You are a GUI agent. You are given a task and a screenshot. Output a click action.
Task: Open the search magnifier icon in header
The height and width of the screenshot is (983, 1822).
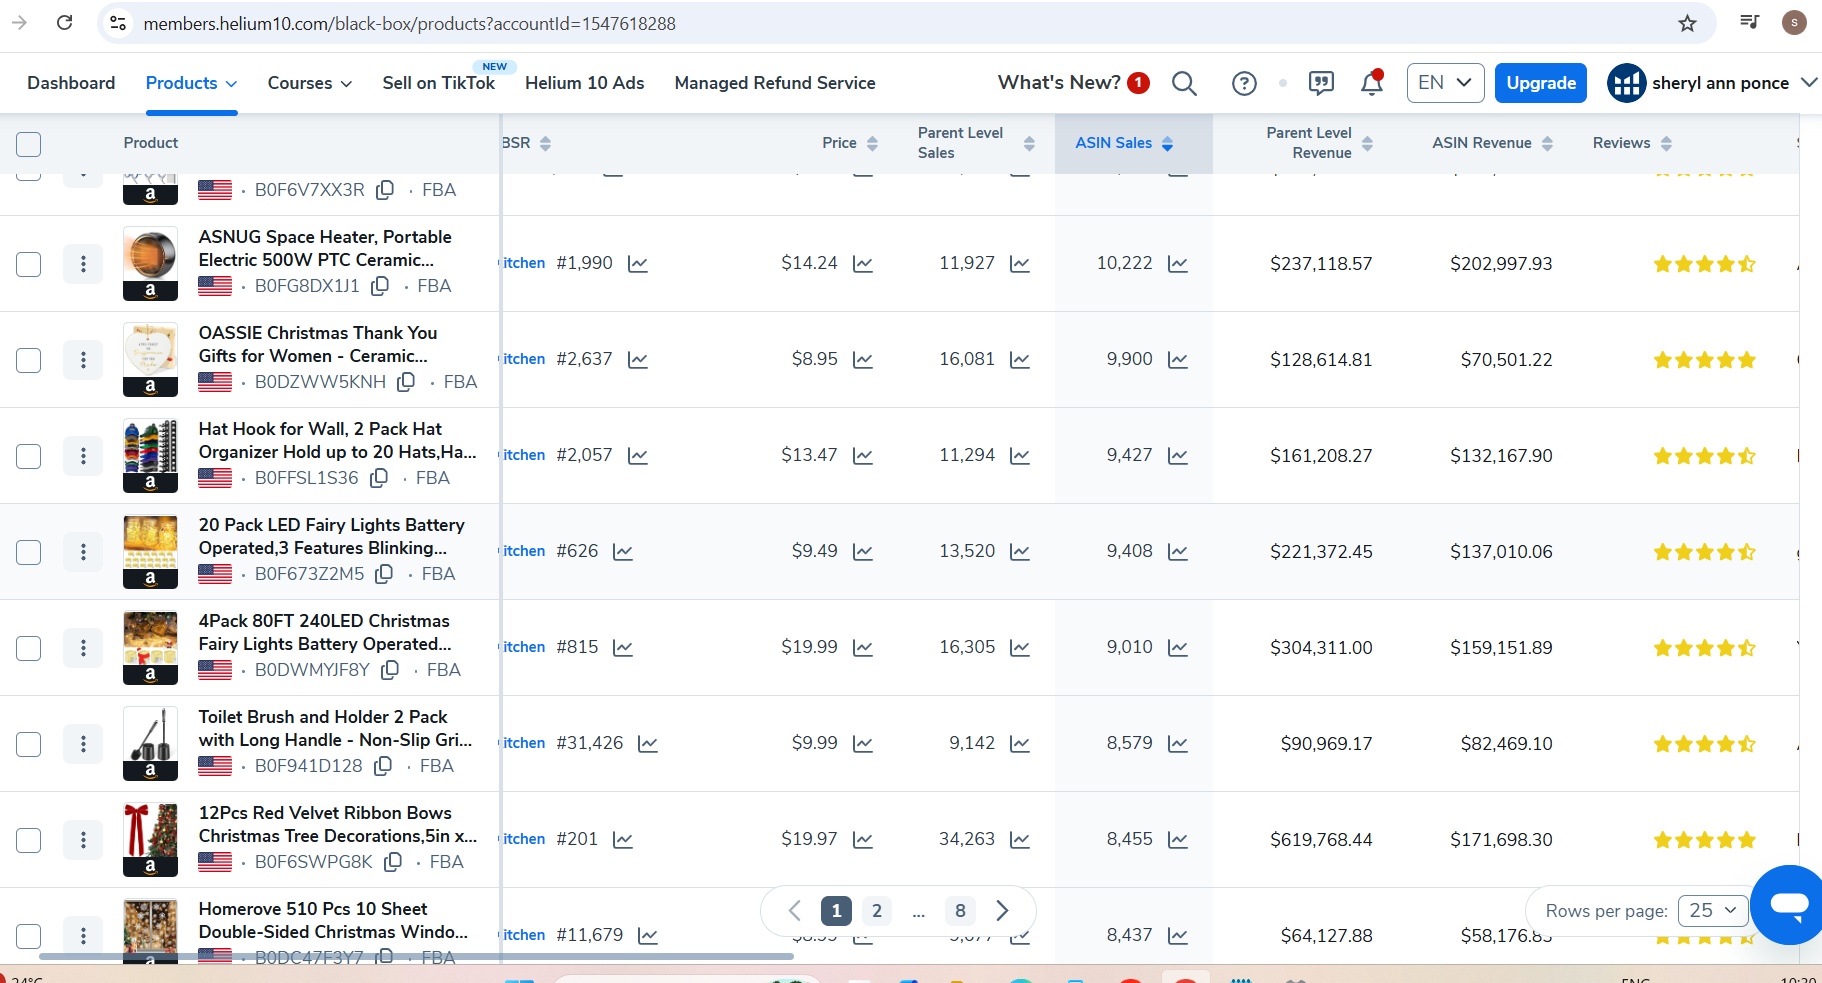[1184, 83]
